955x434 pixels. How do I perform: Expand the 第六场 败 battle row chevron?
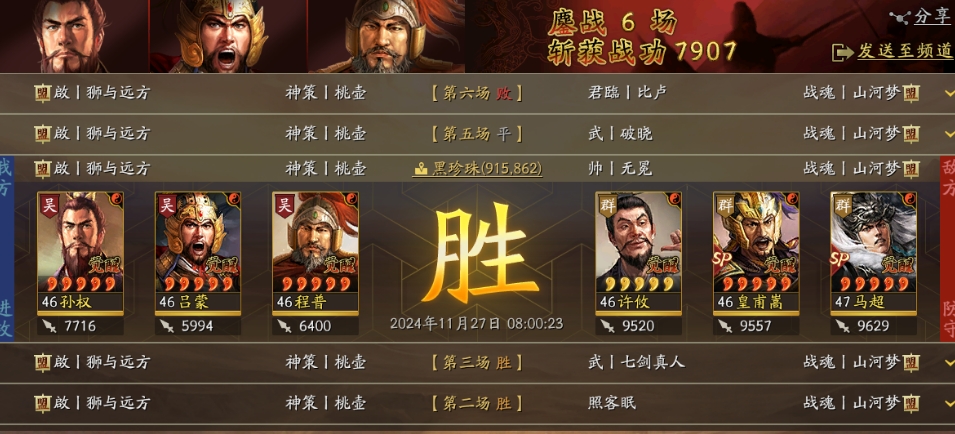pos(948,93)
